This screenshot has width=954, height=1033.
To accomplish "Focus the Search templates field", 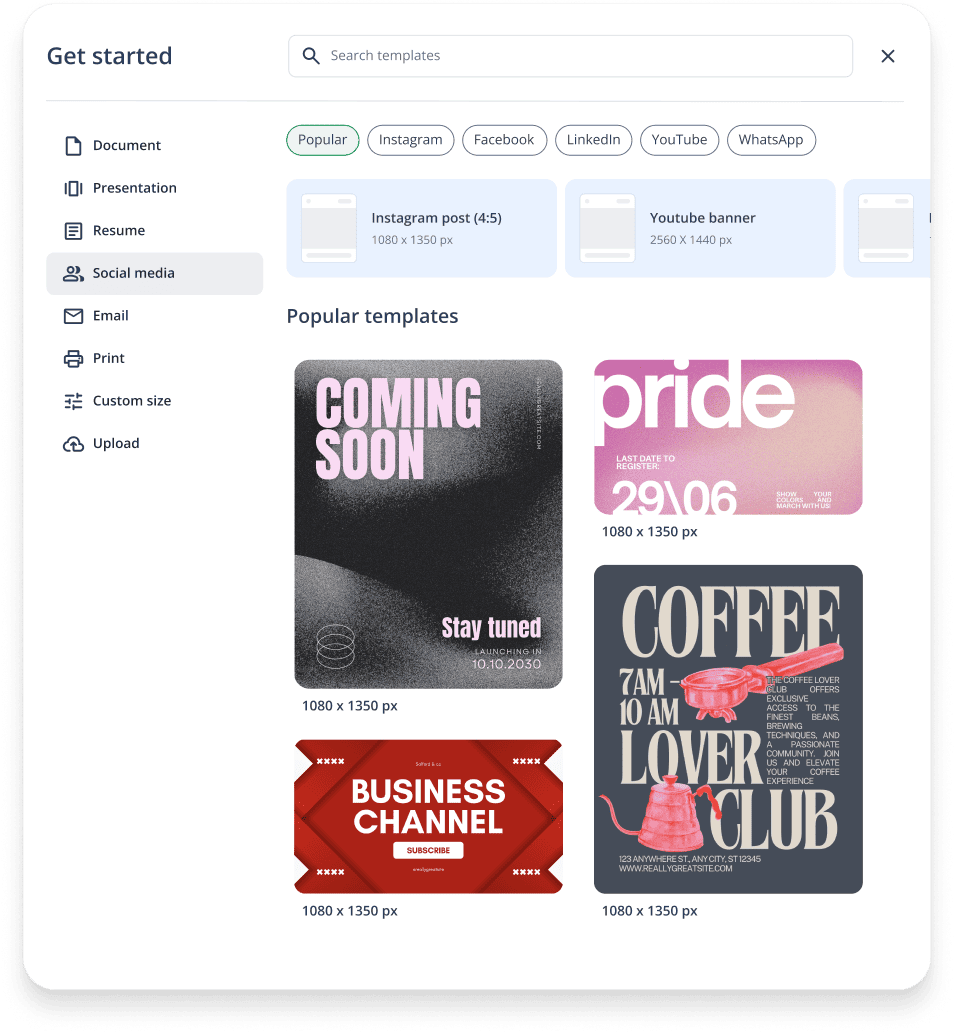I will [571, 56].
